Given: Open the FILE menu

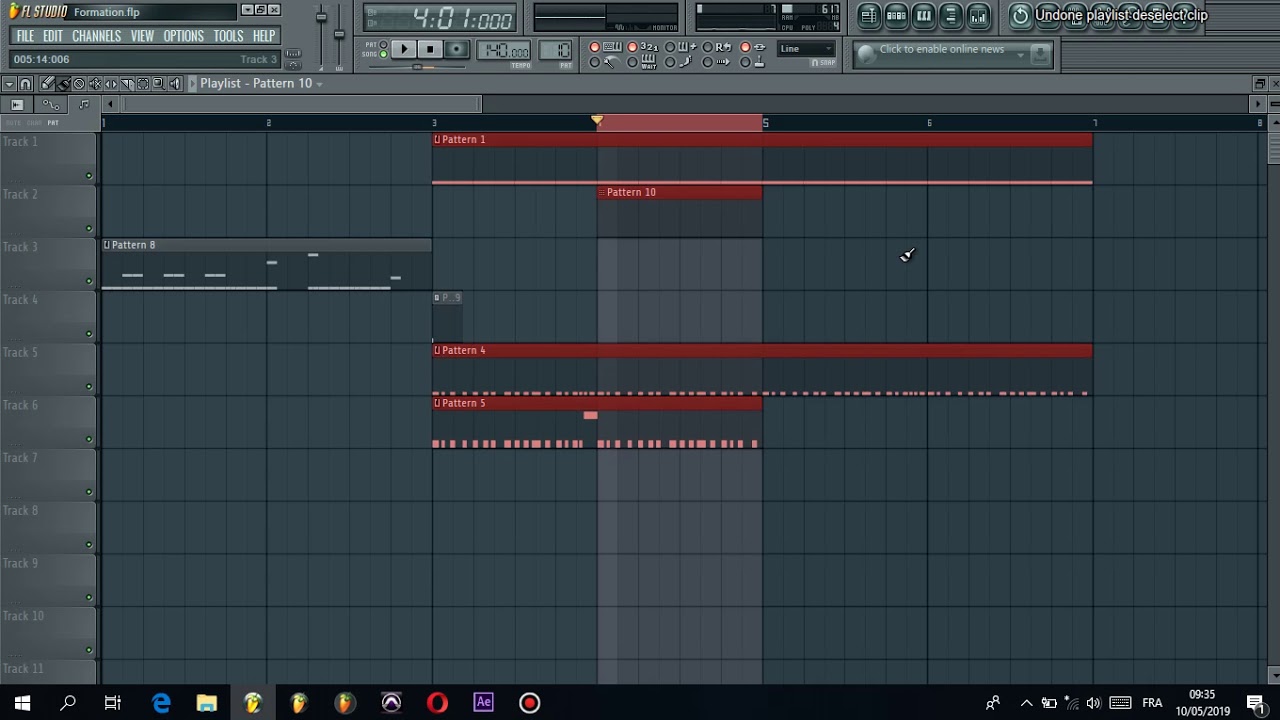Looking at the screenshot, I should (25, 36).
